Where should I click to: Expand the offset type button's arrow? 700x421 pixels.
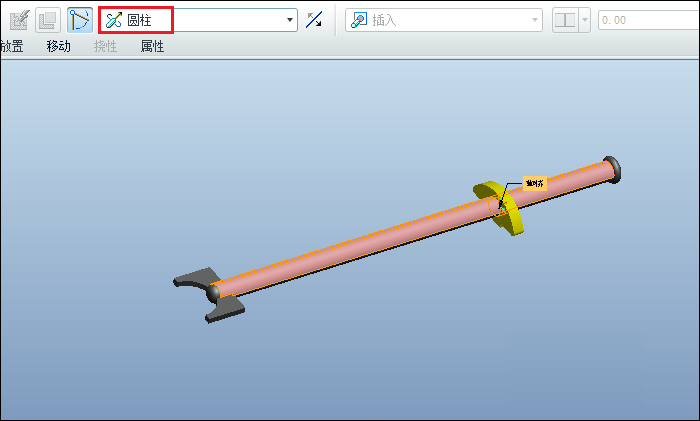pyautogui.click(x=584, y=20)
